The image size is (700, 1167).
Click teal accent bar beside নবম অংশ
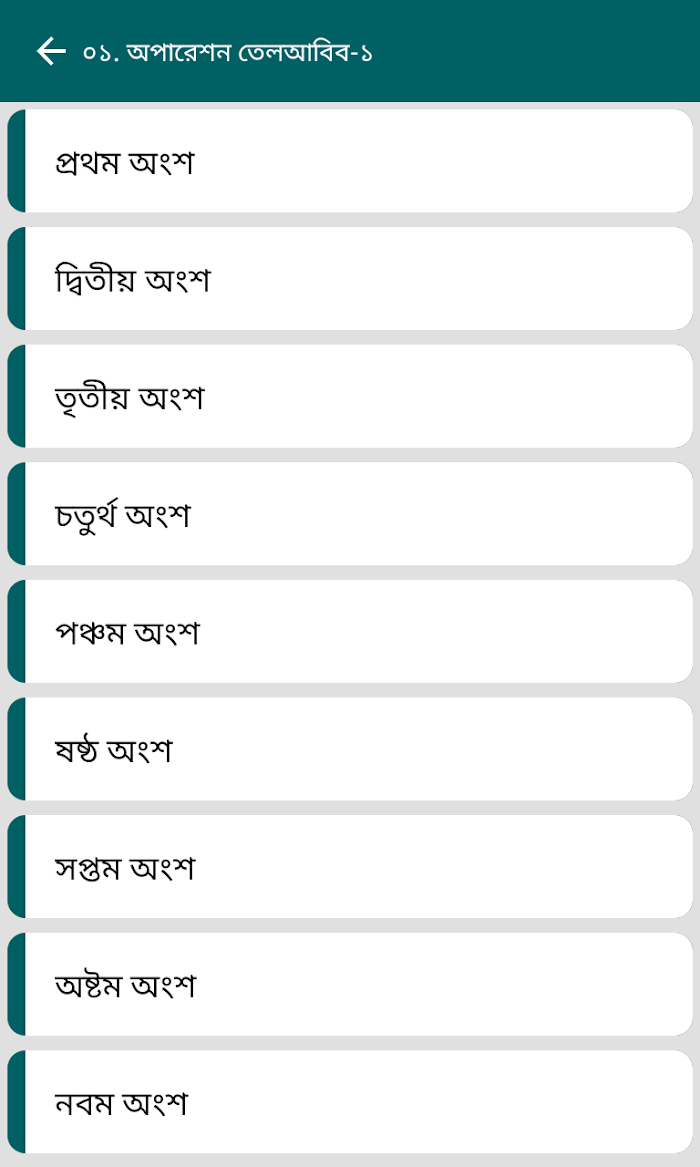click(x=16, y=1102)
